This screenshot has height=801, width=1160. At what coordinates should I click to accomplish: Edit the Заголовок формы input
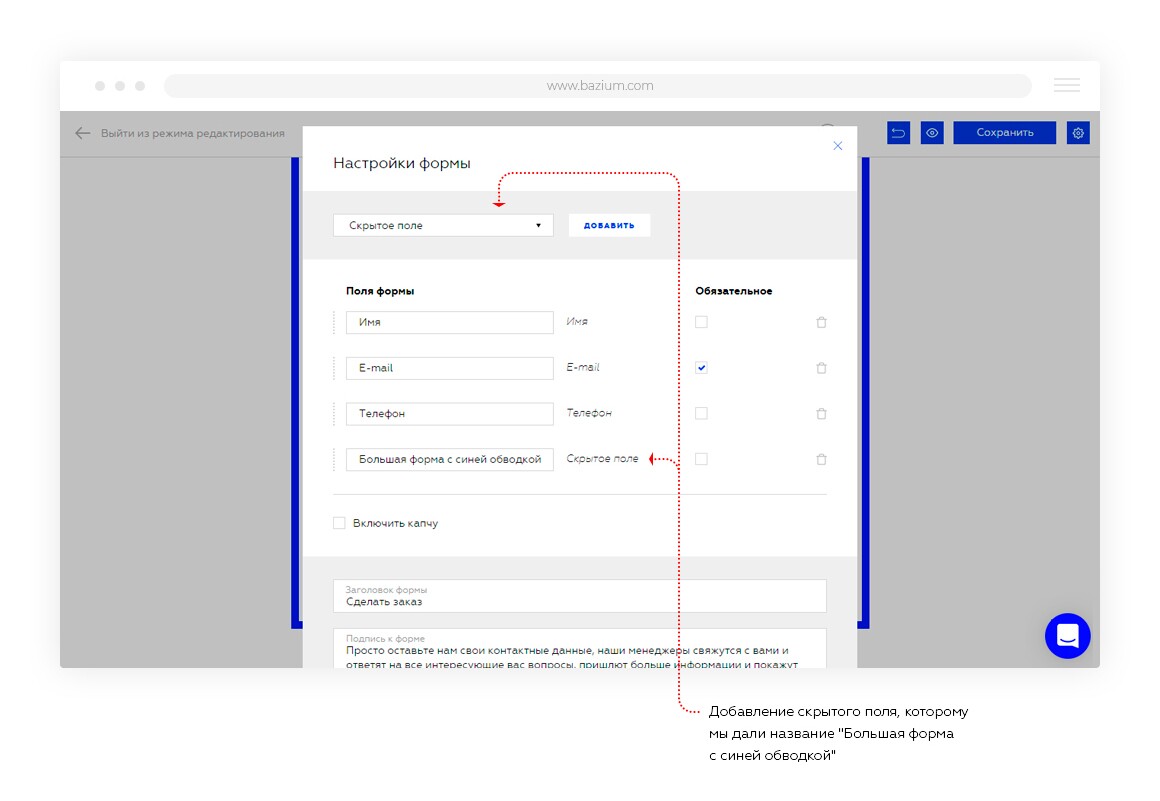(579, 596)
